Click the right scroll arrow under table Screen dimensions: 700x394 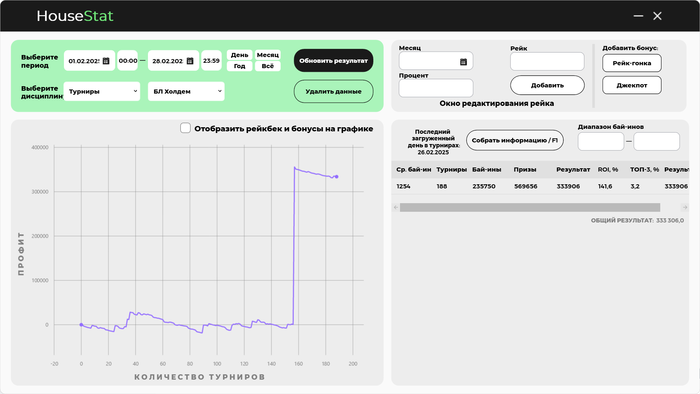[x=685, y=207]
